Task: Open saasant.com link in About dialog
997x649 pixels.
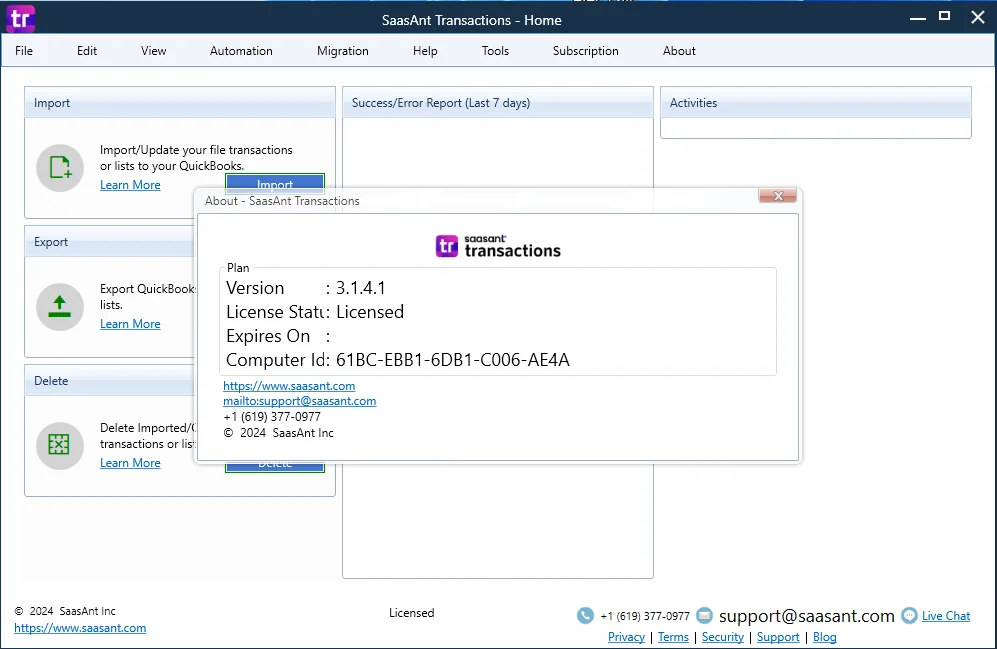Action: 289,386
